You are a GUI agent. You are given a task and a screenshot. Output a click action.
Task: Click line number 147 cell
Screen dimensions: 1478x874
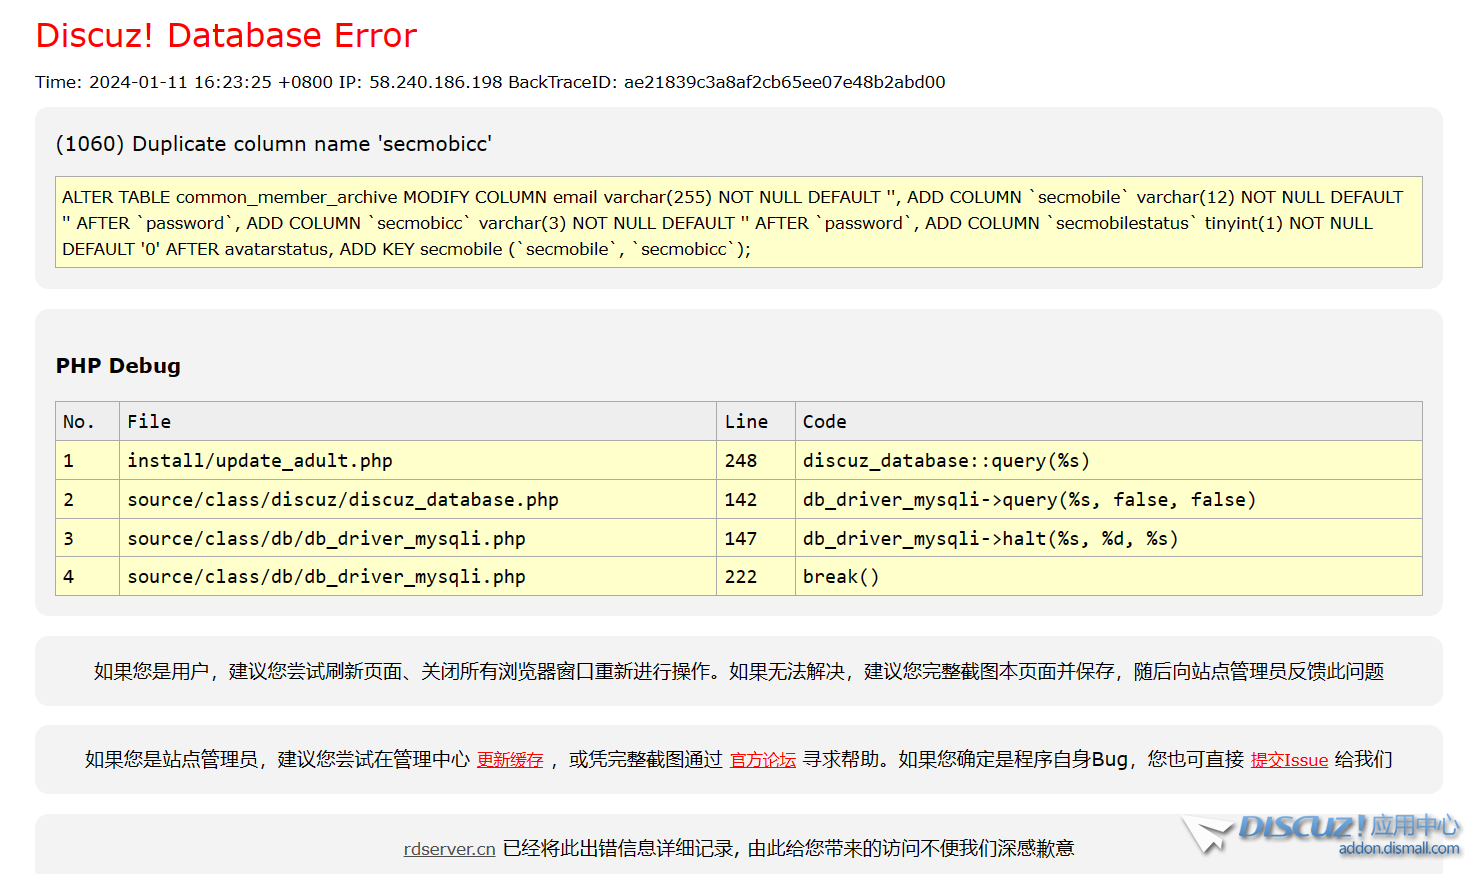tap(756, 539)
